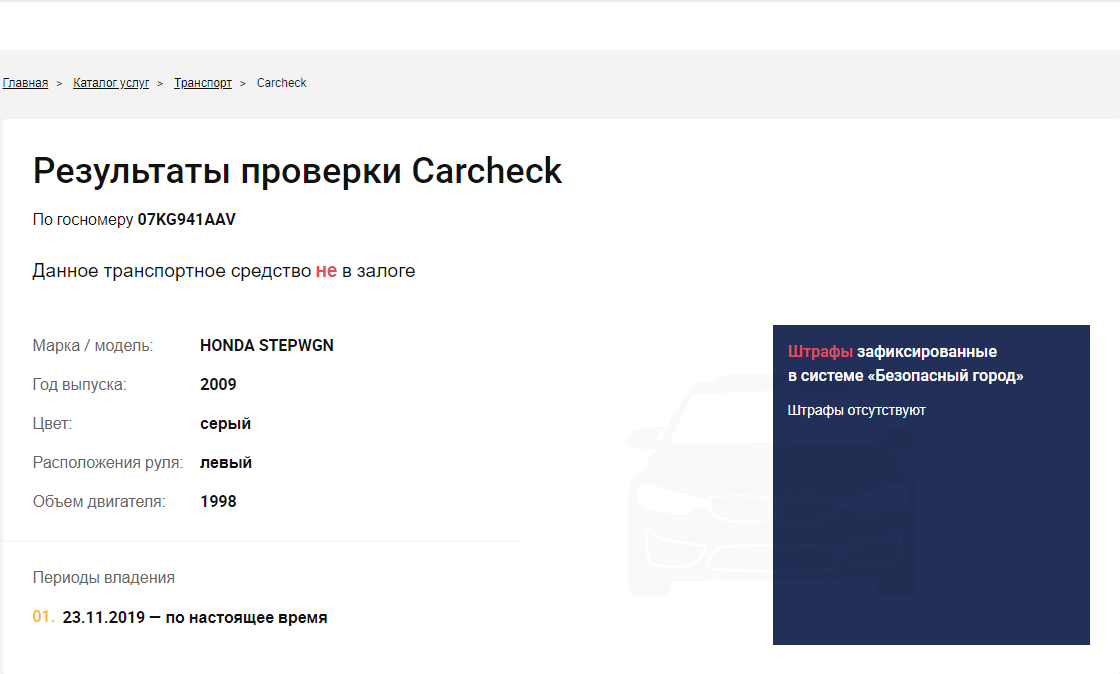
Task: Click the Марка / модель label
Action: 93,346
